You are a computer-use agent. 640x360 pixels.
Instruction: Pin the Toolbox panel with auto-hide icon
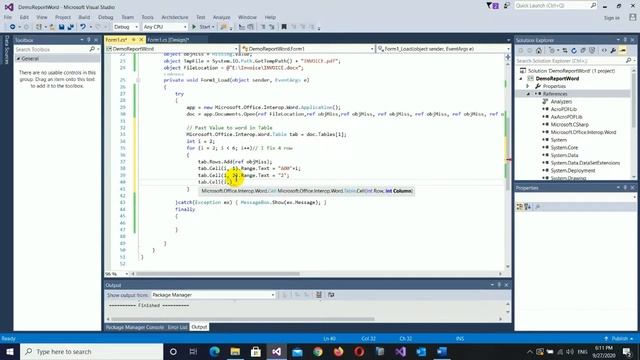(89, 40)
